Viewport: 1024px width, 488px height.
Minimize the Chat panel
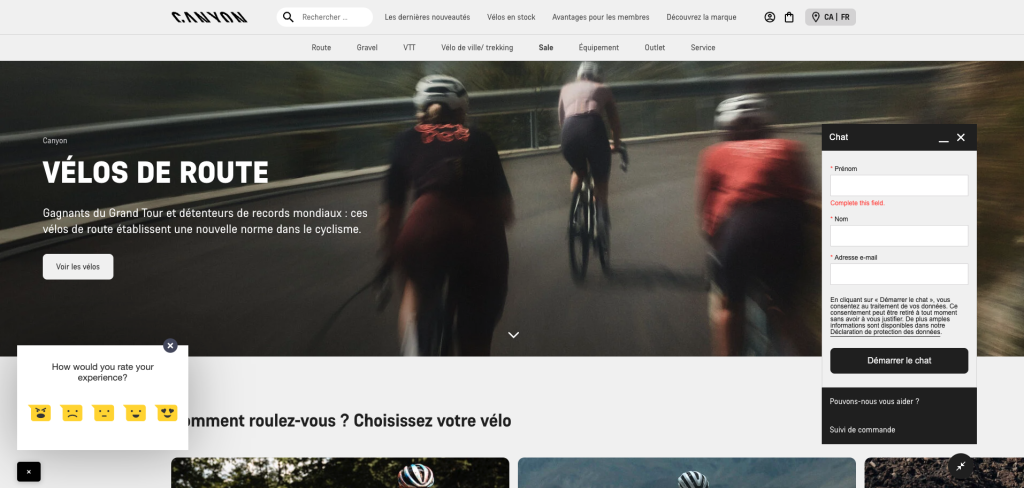[x=943, y=137]
